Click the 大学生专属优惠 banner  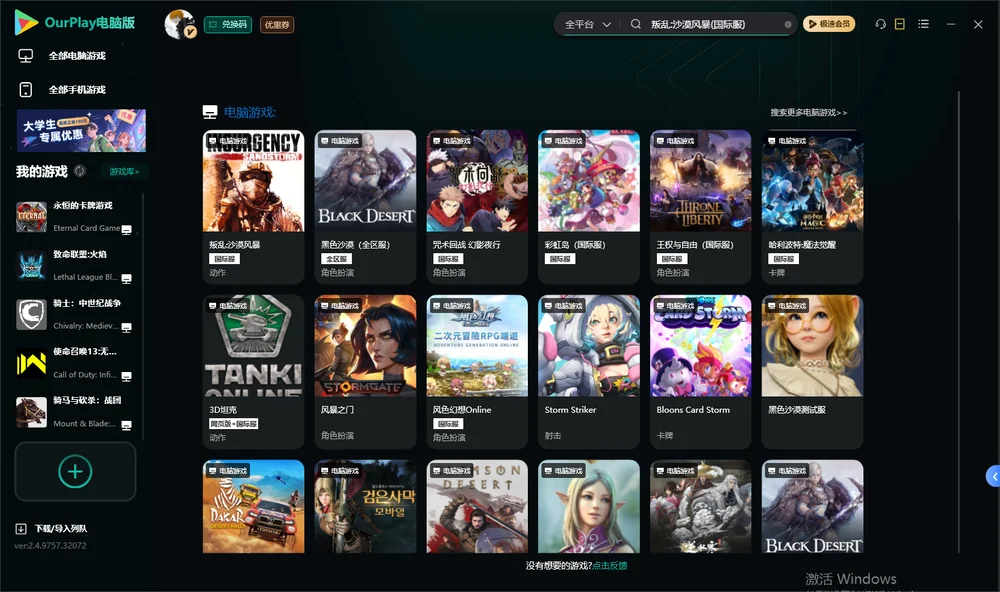81,130
